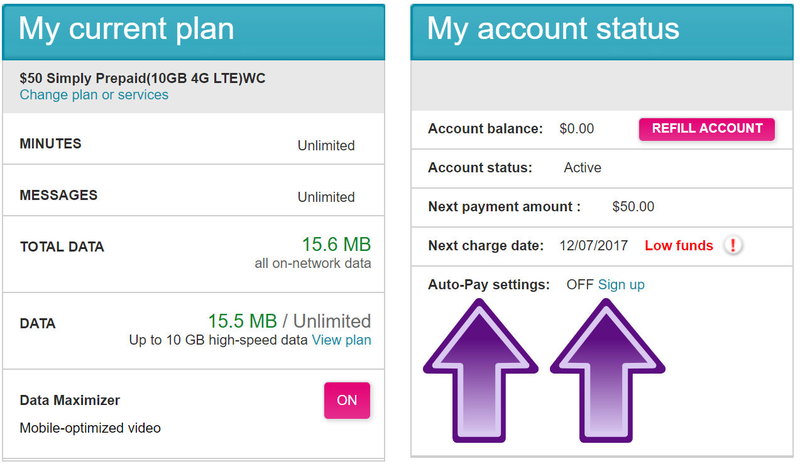Click Sign up for Auto-Pay
This screenshot has width=800, height=466.
click(x=621, y=284)
